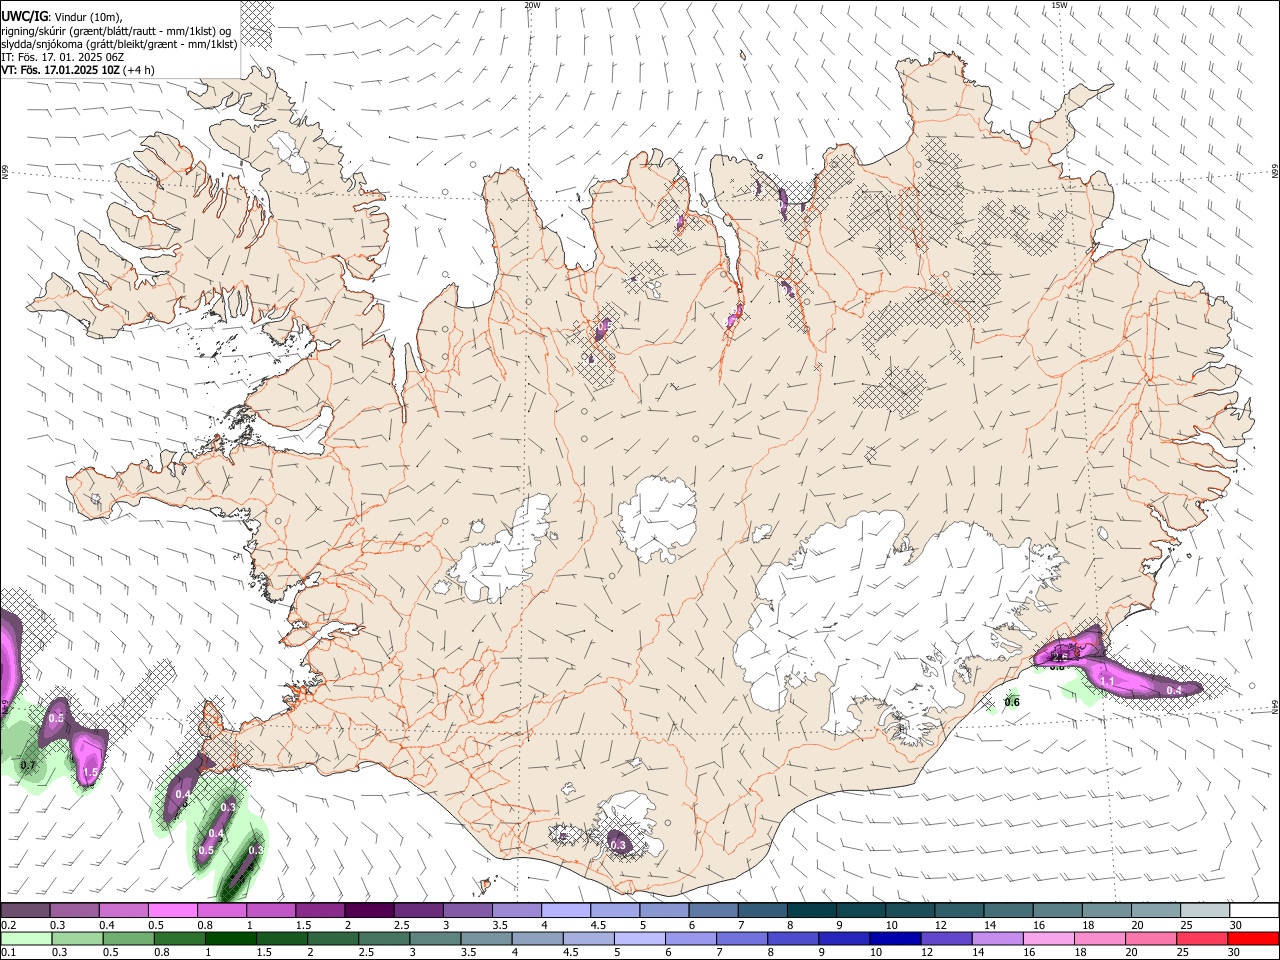Pick the crimson 25 swatch in rain scale
The width and height of the screenshot is (1280, 960).
pos(1203,938)
